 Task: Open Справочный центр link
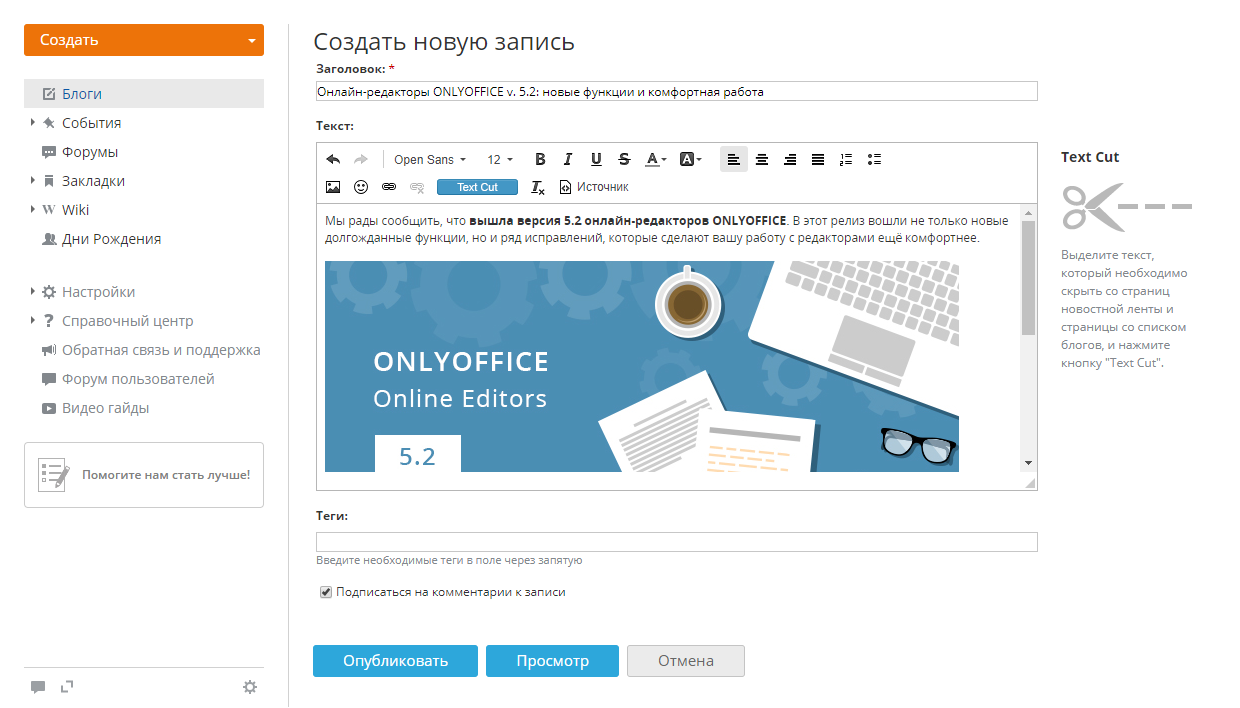[x=128, y=321]
